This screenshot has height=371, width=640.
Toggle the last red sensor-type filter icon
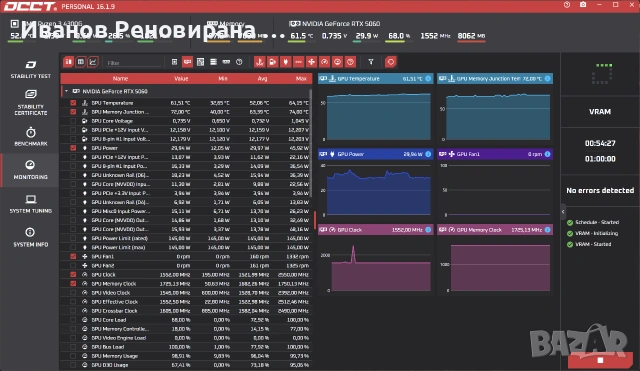click(x=350, y=62)
